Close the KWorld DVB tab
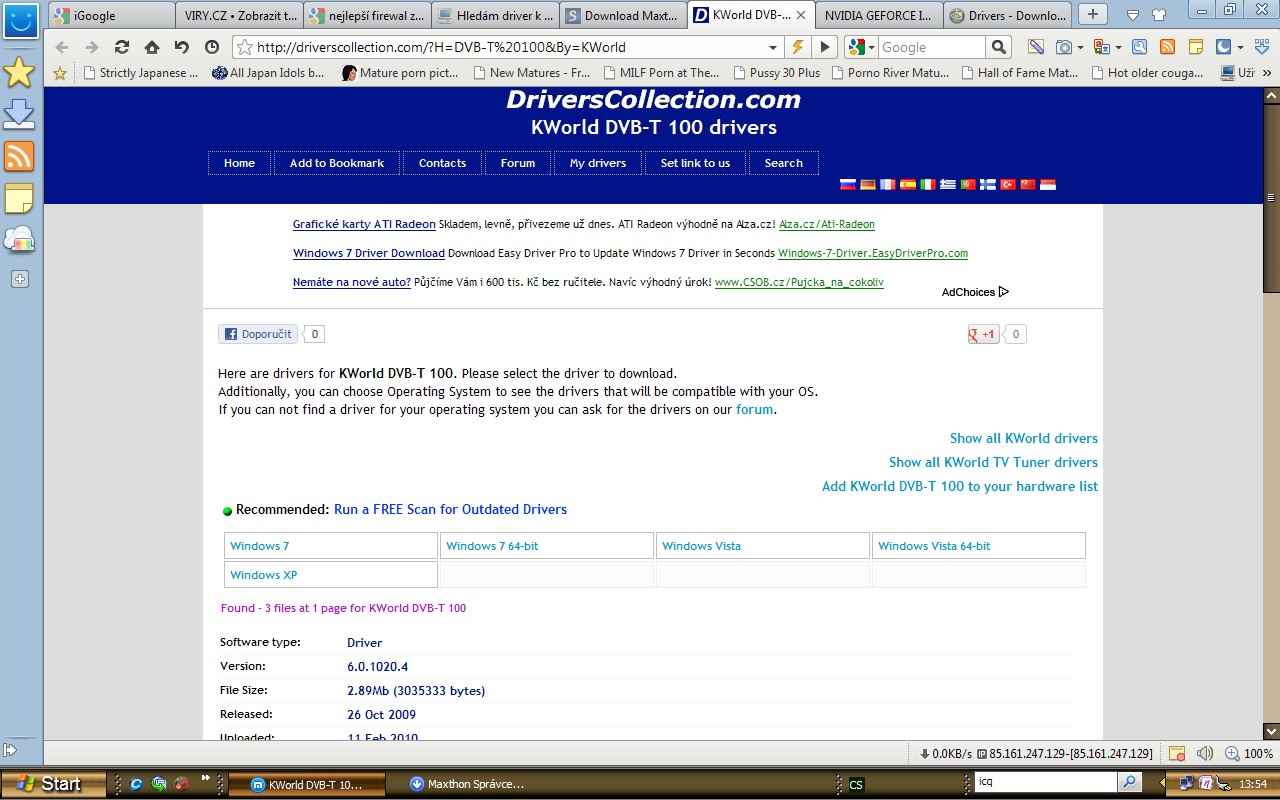 tap(801, 15)
